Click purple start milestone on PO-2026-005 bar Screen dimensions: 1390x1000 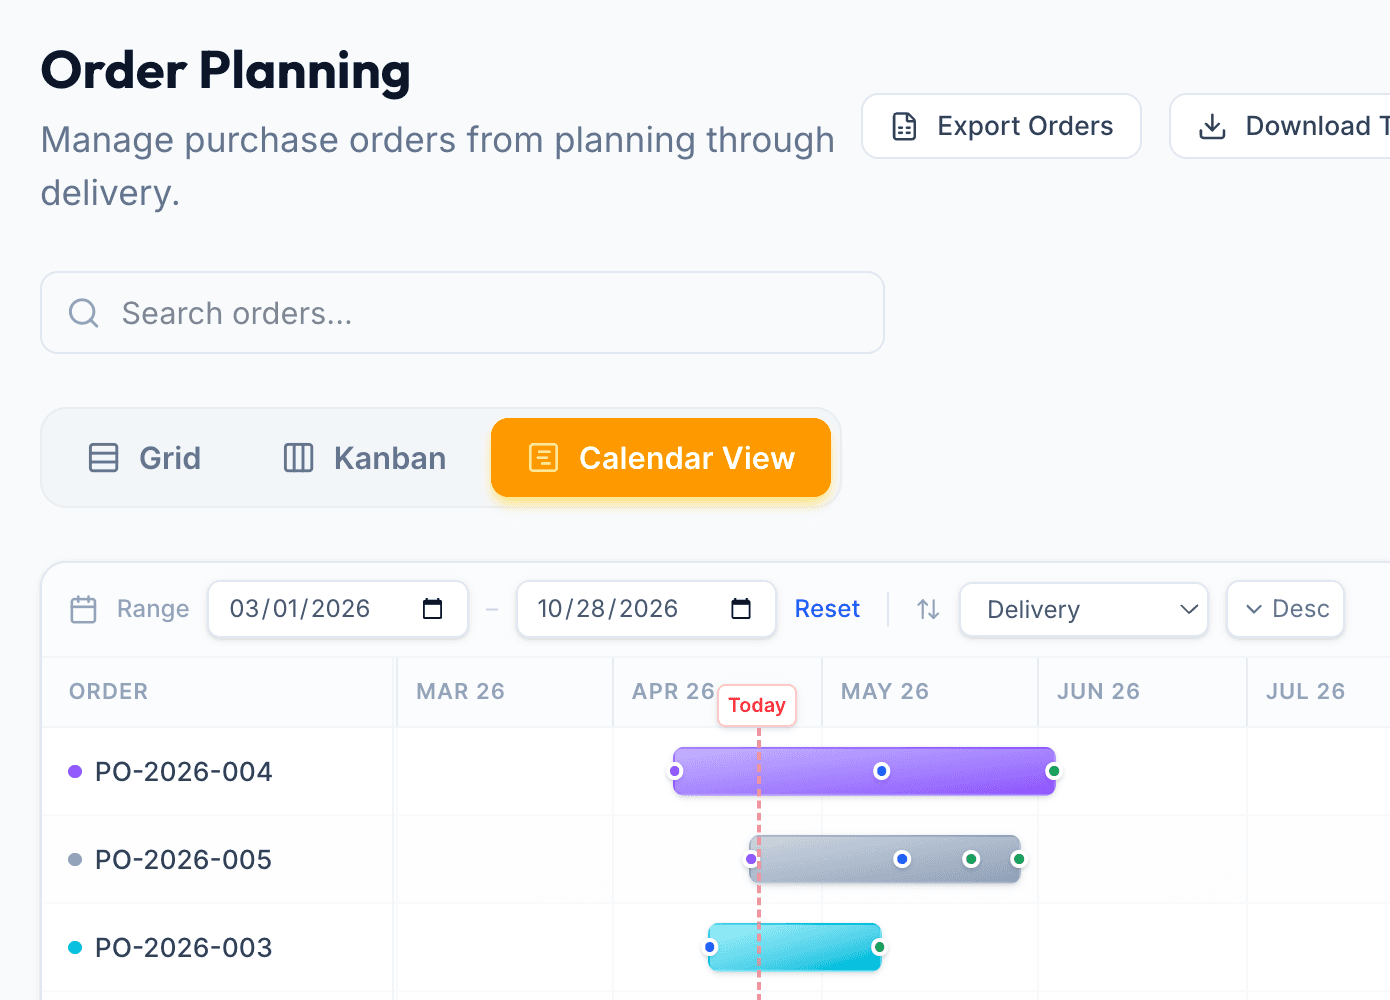751,859
